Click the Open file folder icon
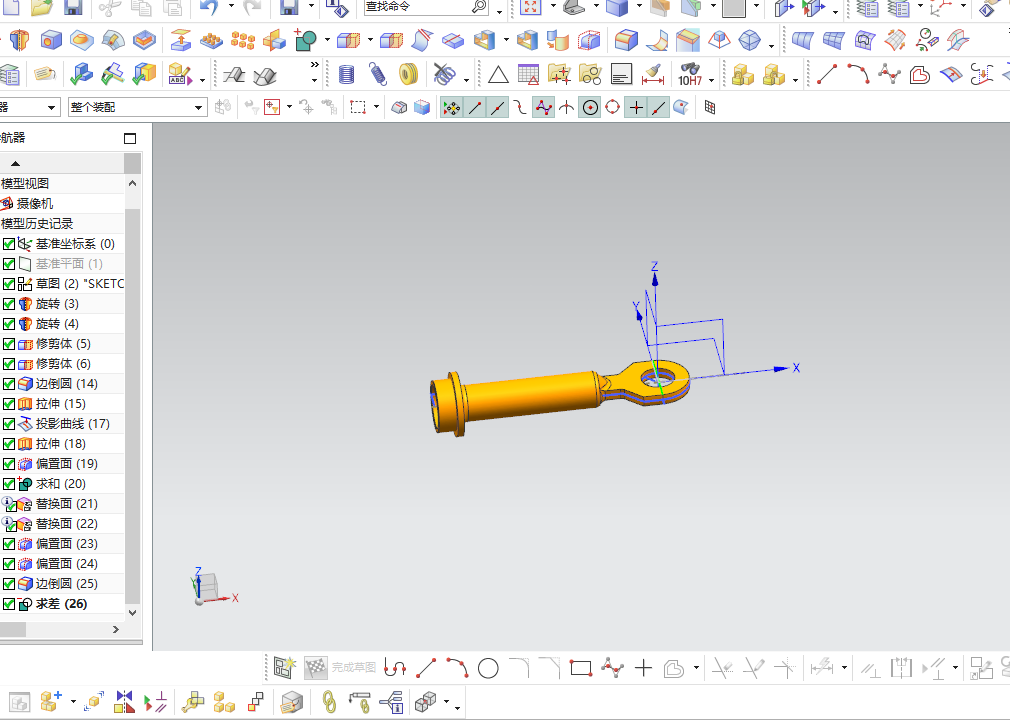1010x721 pixels. [x=42, y=7]
